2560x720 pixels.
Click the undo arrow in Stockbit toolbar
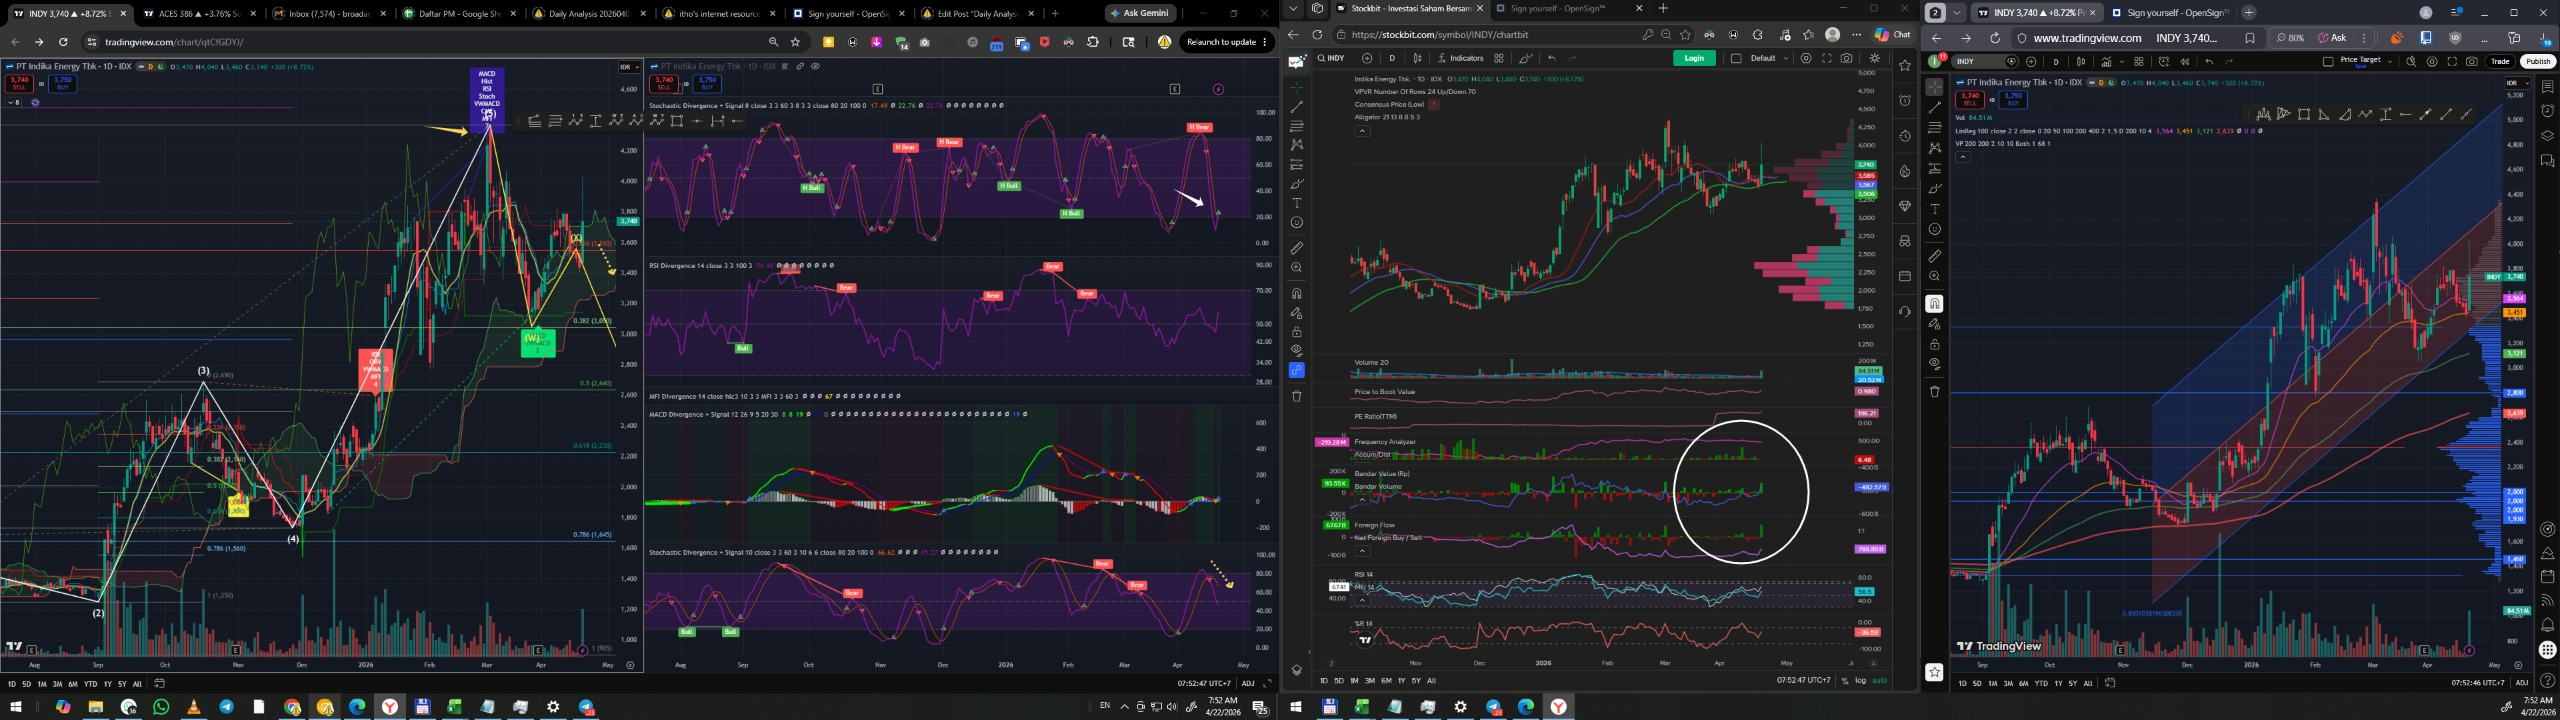[x=1552, y=58]
